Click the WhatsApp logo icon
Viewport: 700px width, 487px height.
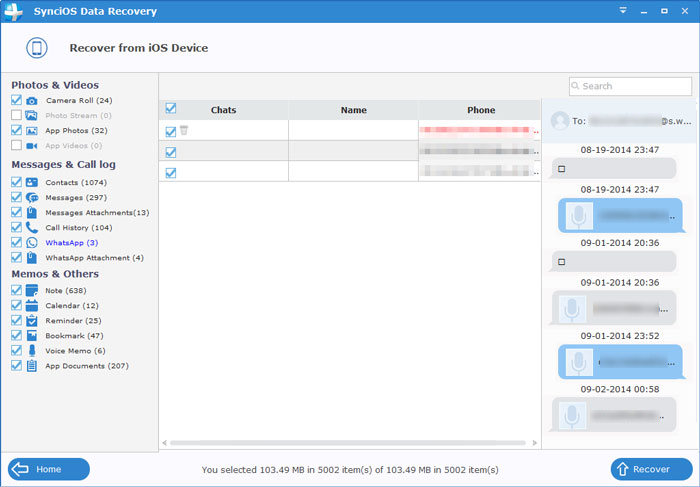click(32, 243)
